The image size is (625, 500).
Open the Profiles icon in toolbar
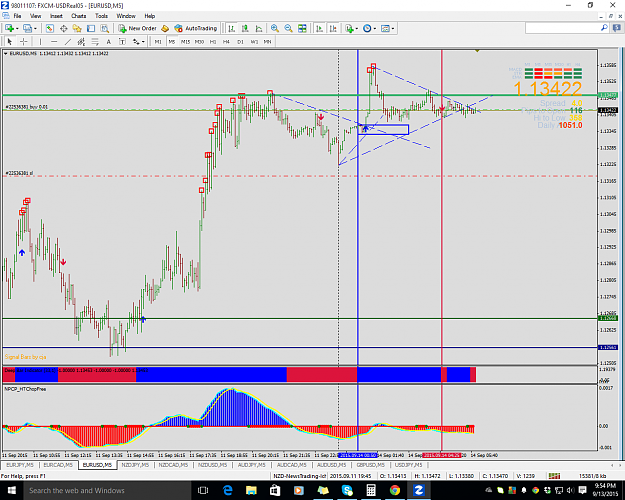point(27,28)
